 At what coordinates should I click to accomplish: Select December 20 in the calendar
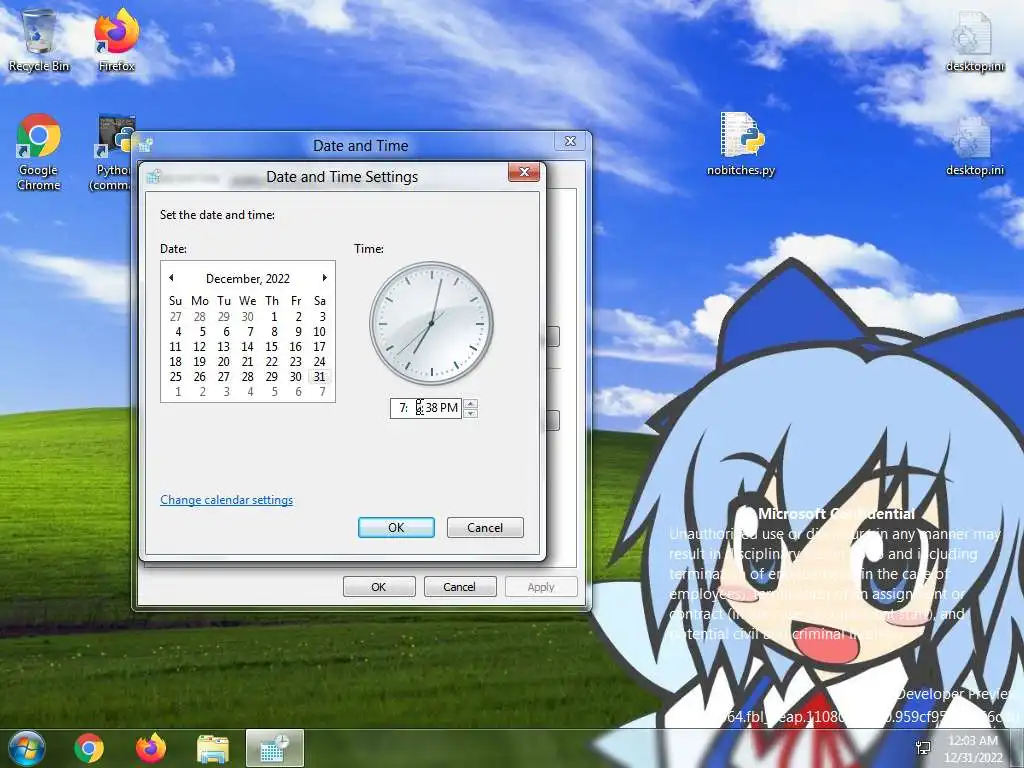point(224,362)
